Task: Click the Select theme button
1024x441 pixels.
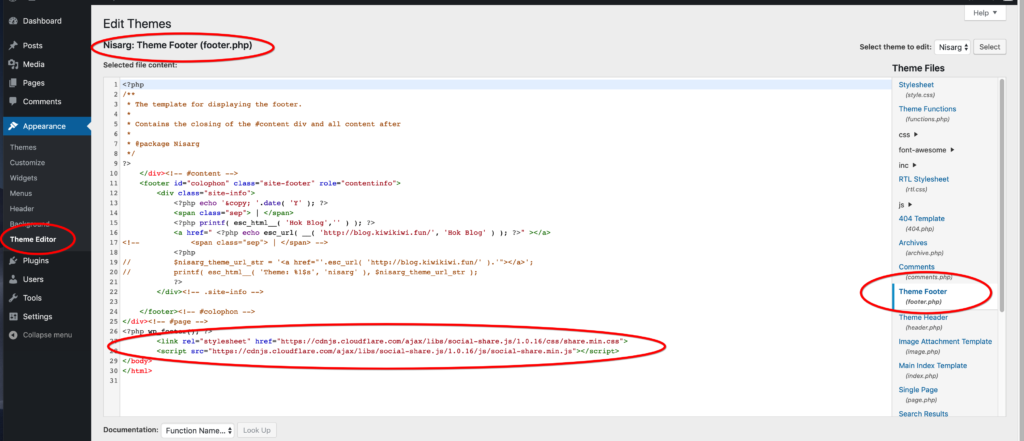Action: pos(989,47)
